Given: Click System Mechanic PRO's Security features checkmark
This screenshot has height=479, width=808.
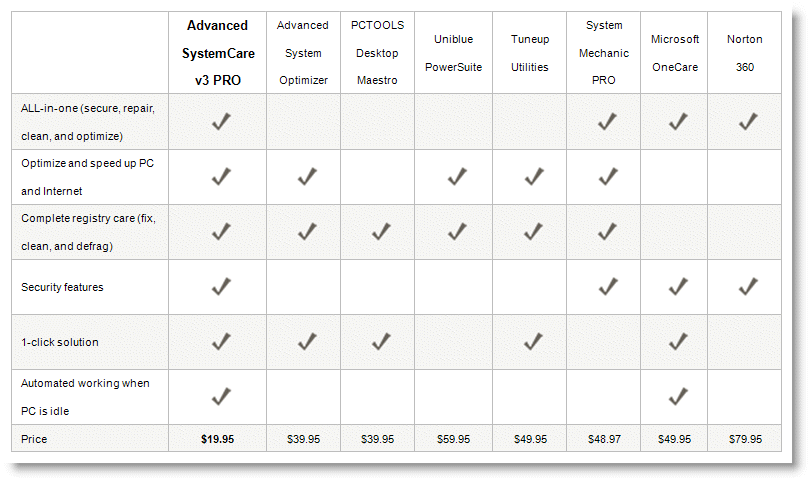Looking at the screenshot, I should point(608,287).
